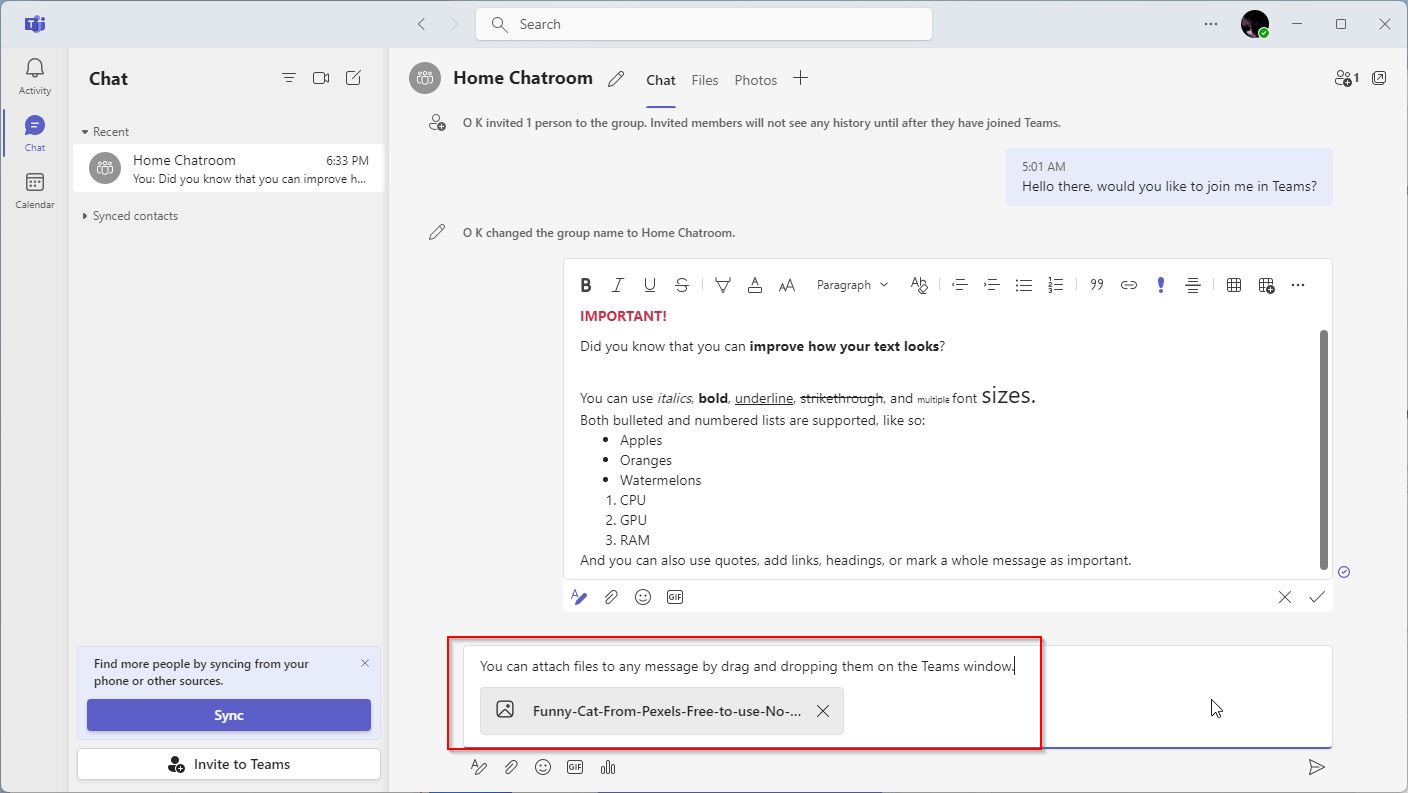Viewport: 1408px width, 793px height.
Task: Create a poll from the compose bar
Action: tap(607, 767)
